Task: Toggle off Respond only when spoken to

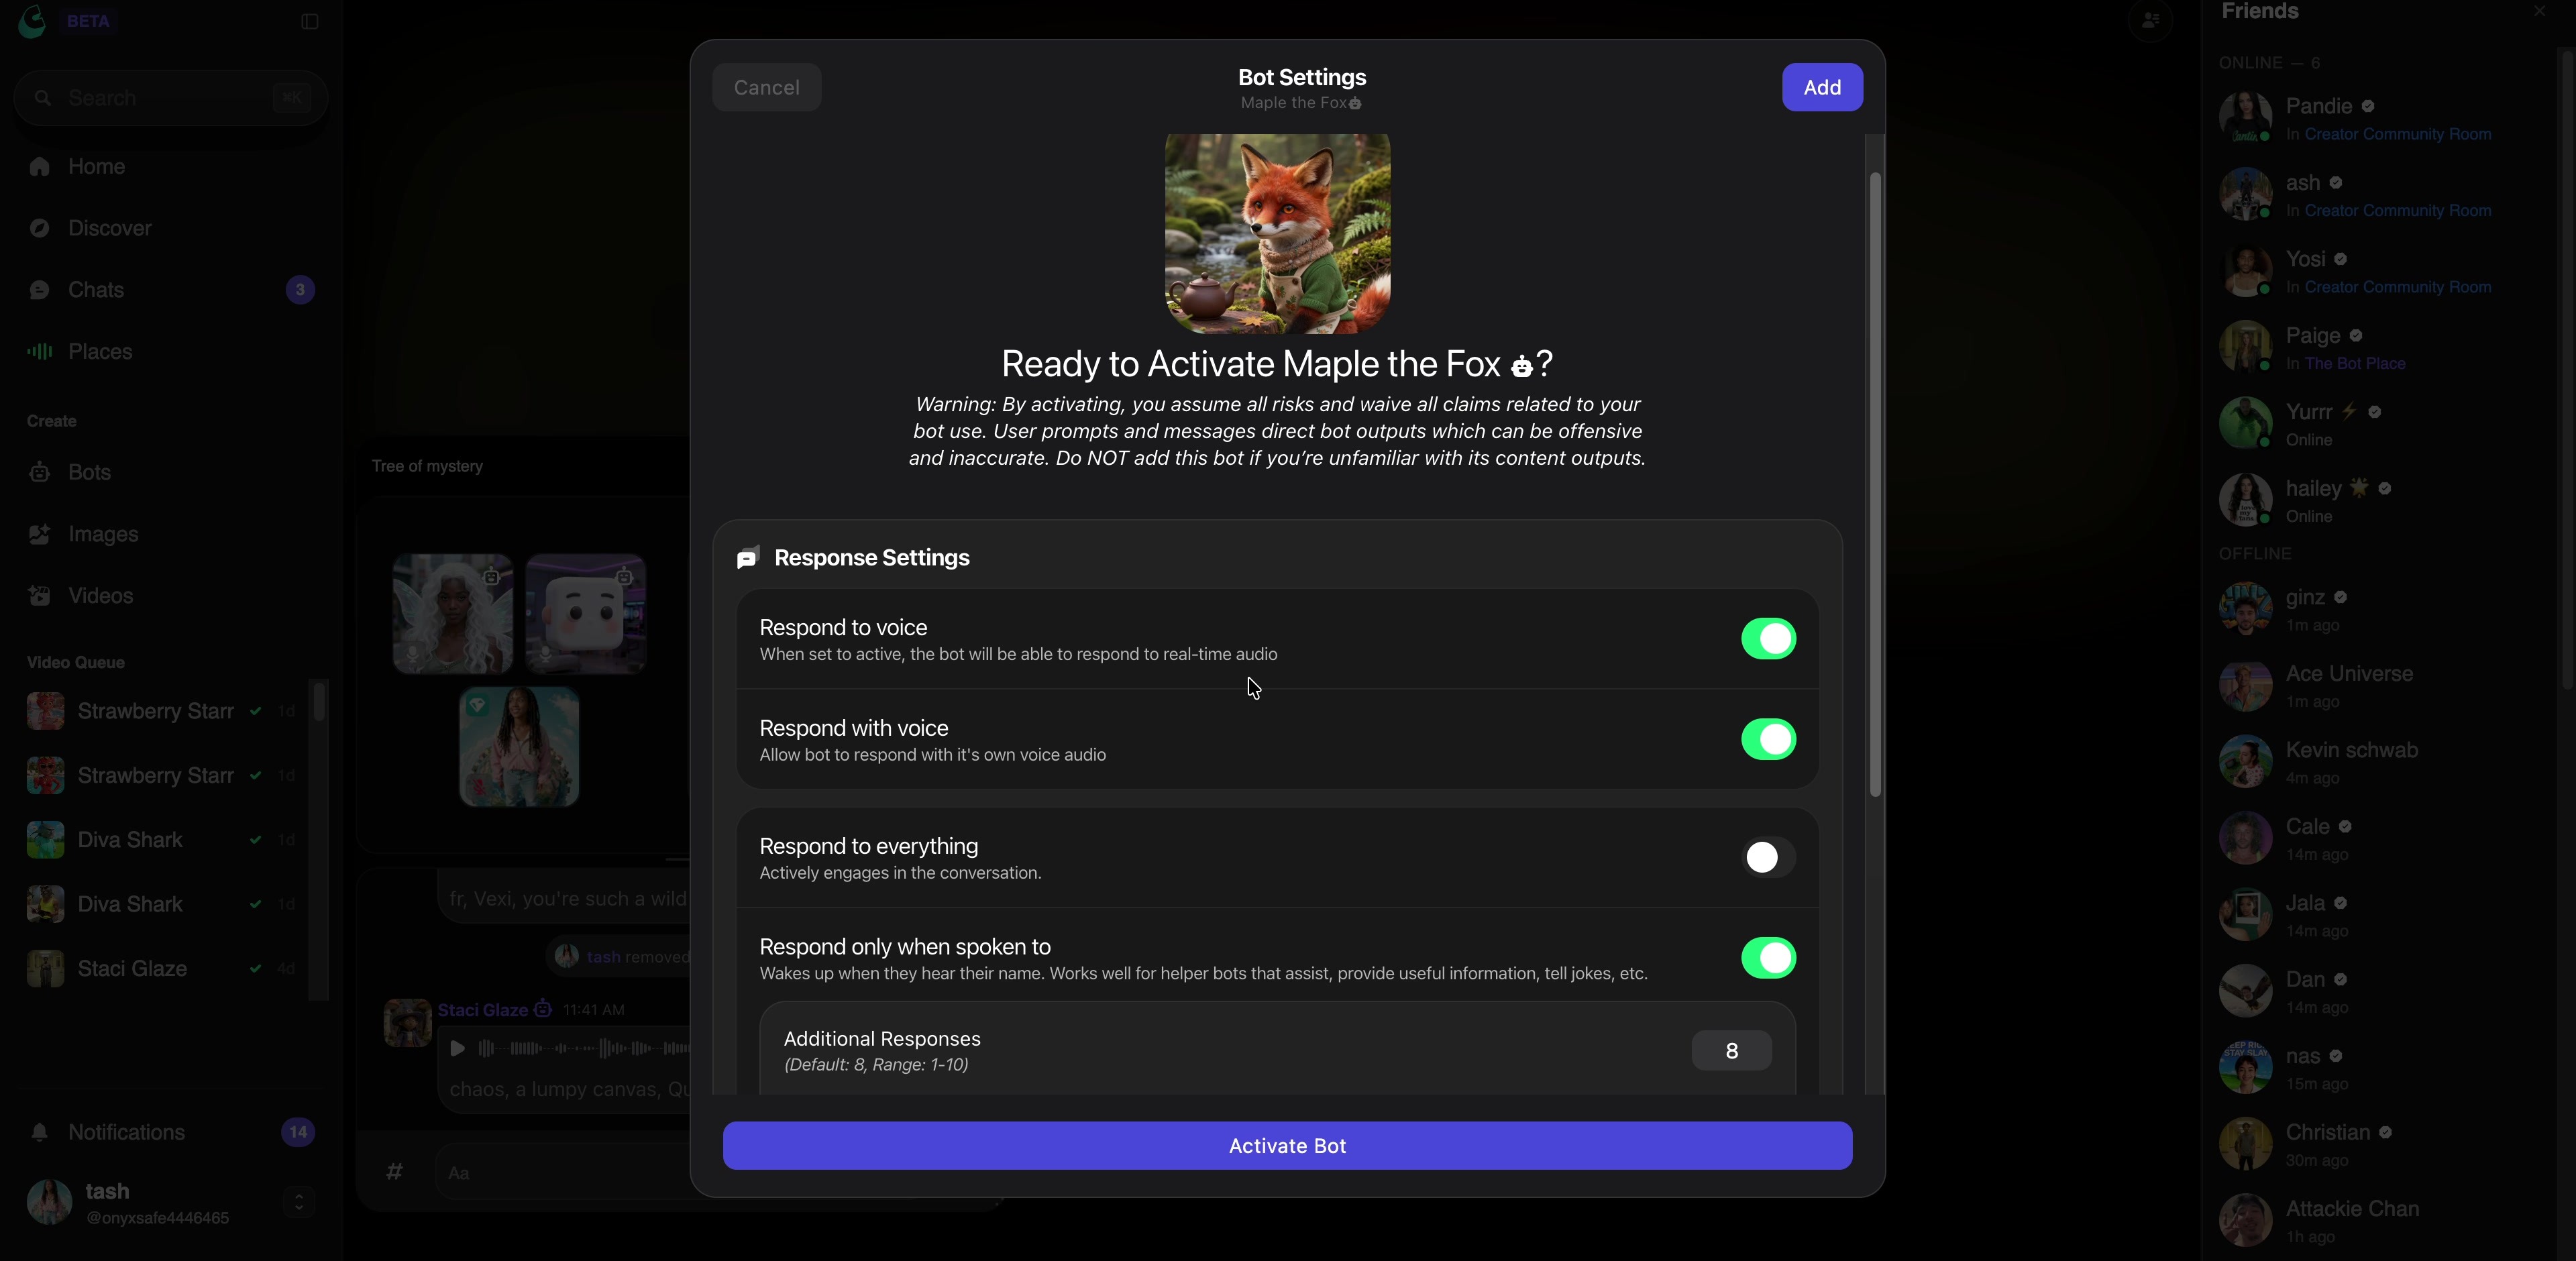Action: (1768, 958)
